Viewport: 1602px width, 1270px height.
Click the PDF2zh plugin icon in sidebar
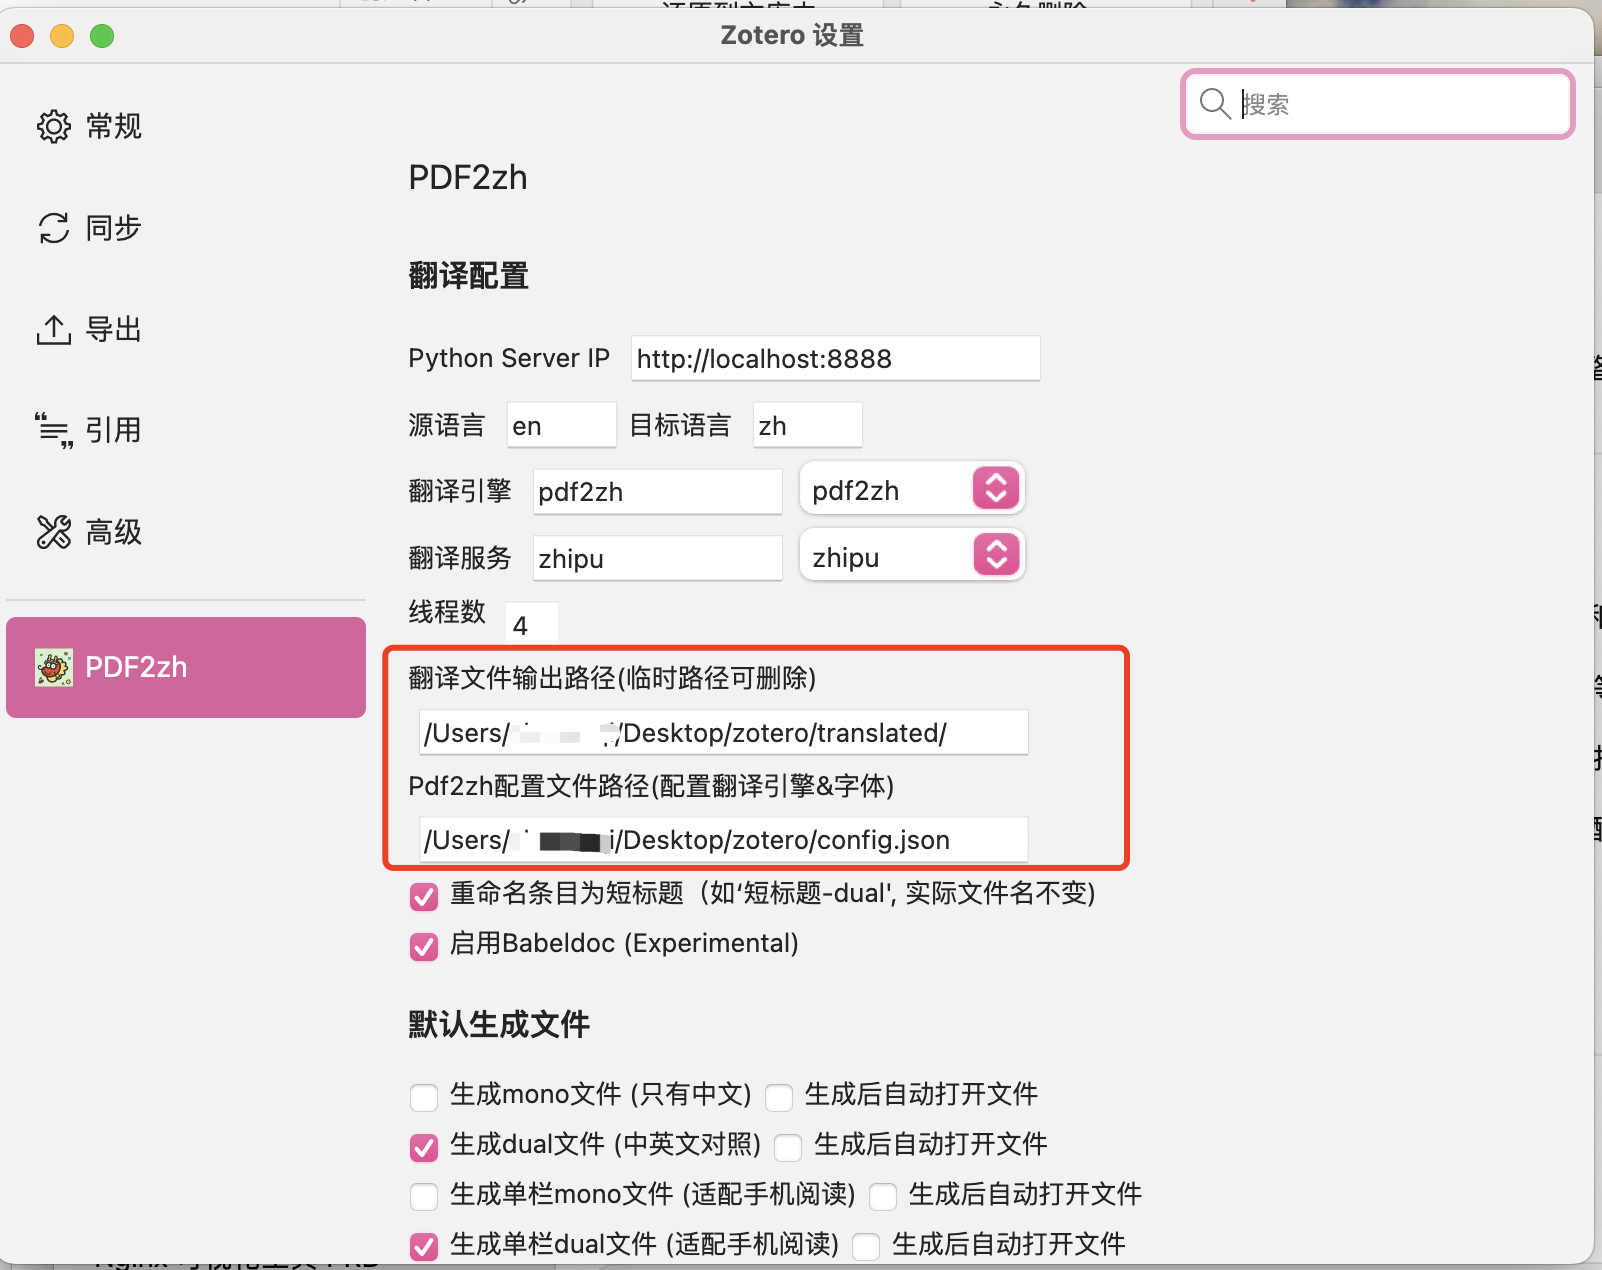54,667
